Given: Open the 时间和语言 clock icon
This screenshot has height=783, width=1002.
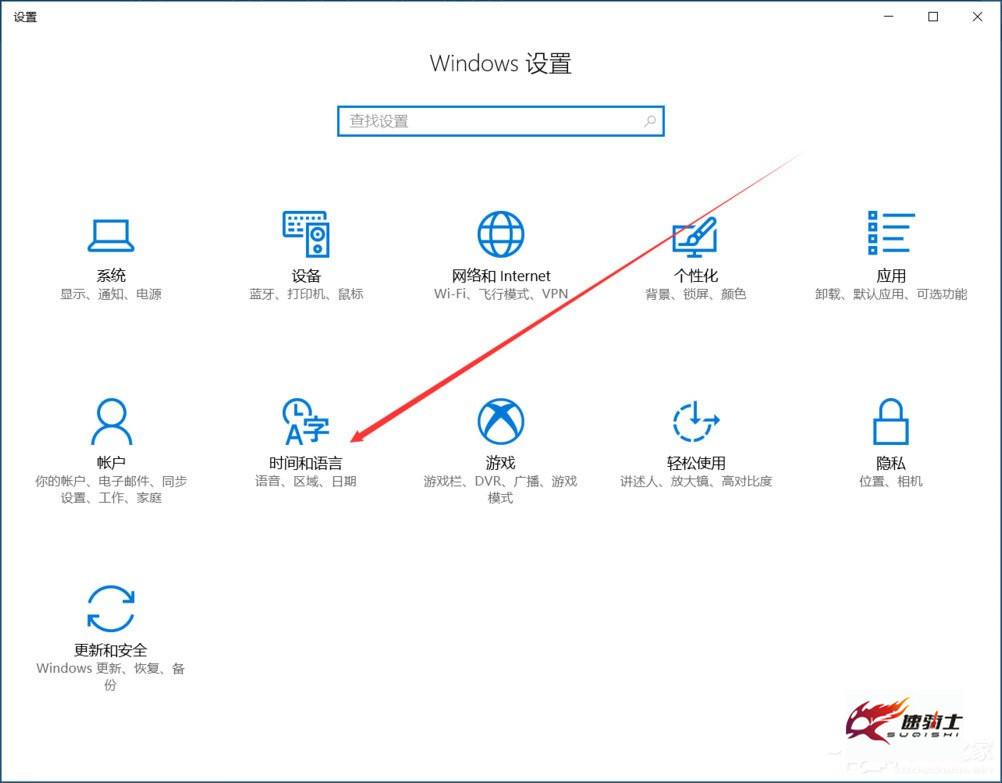Looking at the screenshot, I should [306, 421].
